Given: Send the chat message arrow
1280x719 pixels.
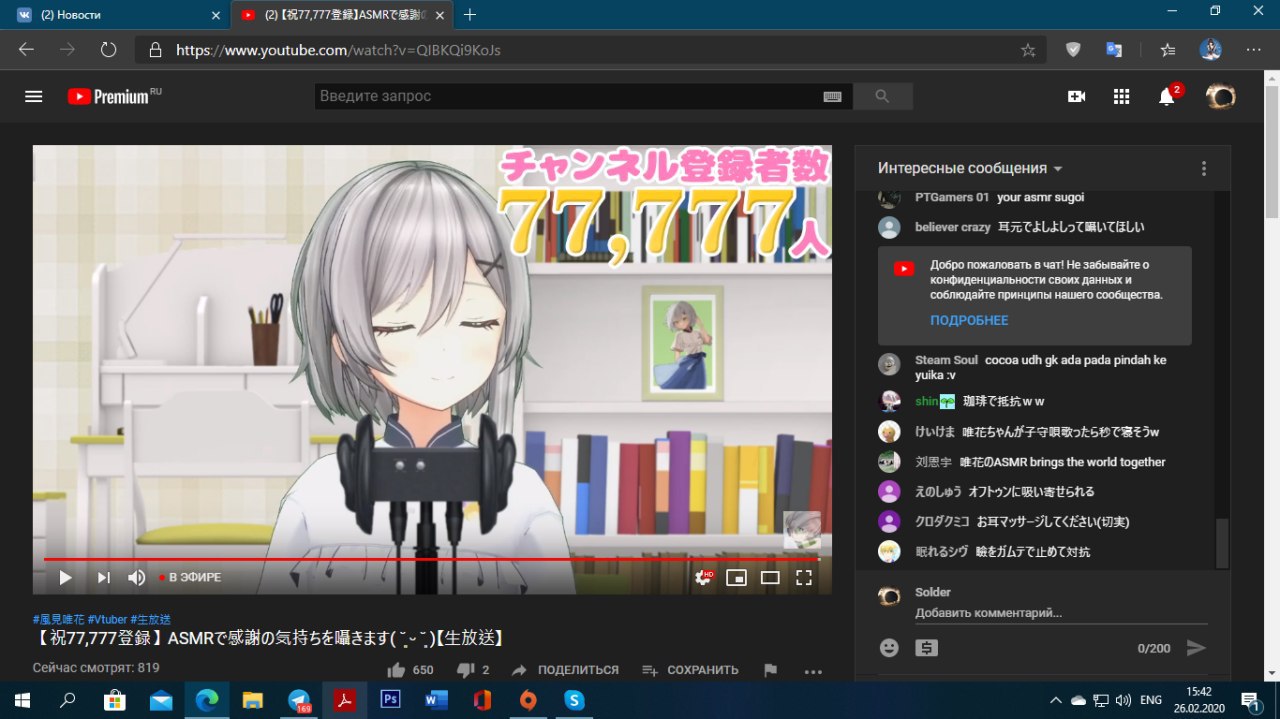Looking at the screenshot, I should pos(1196,648).
